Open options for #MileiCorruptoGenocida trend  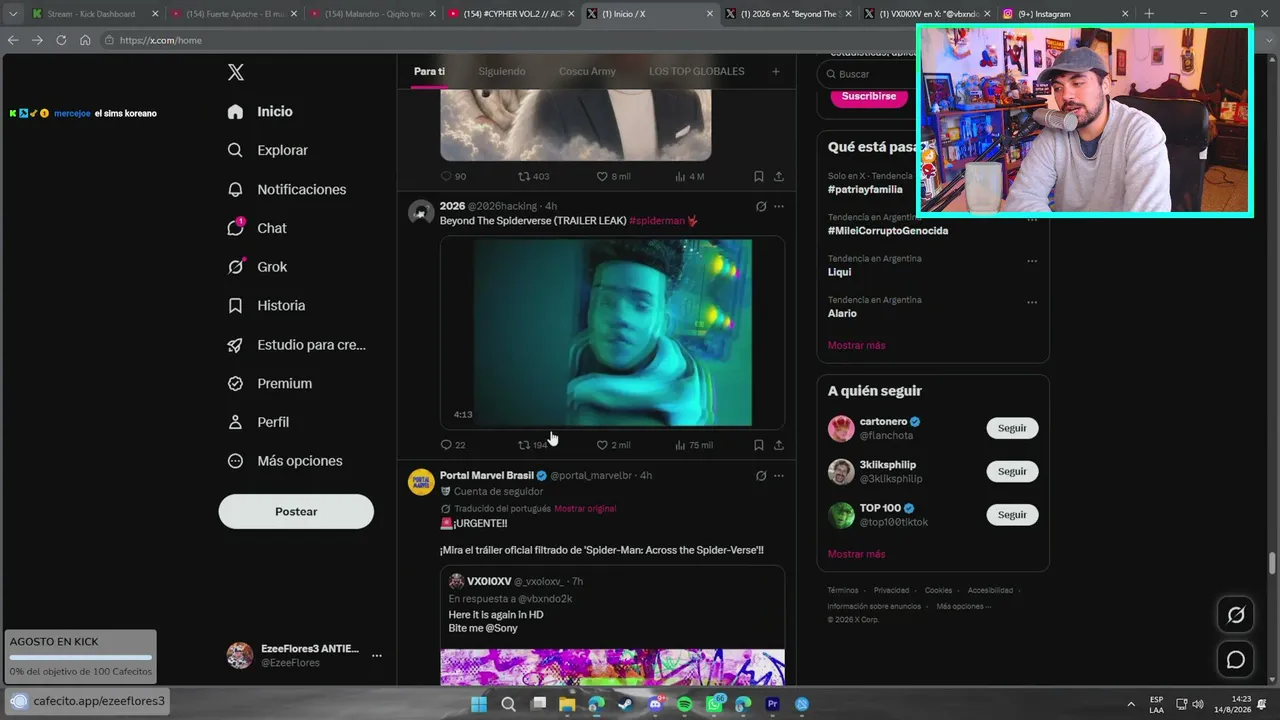[1032, 219]
